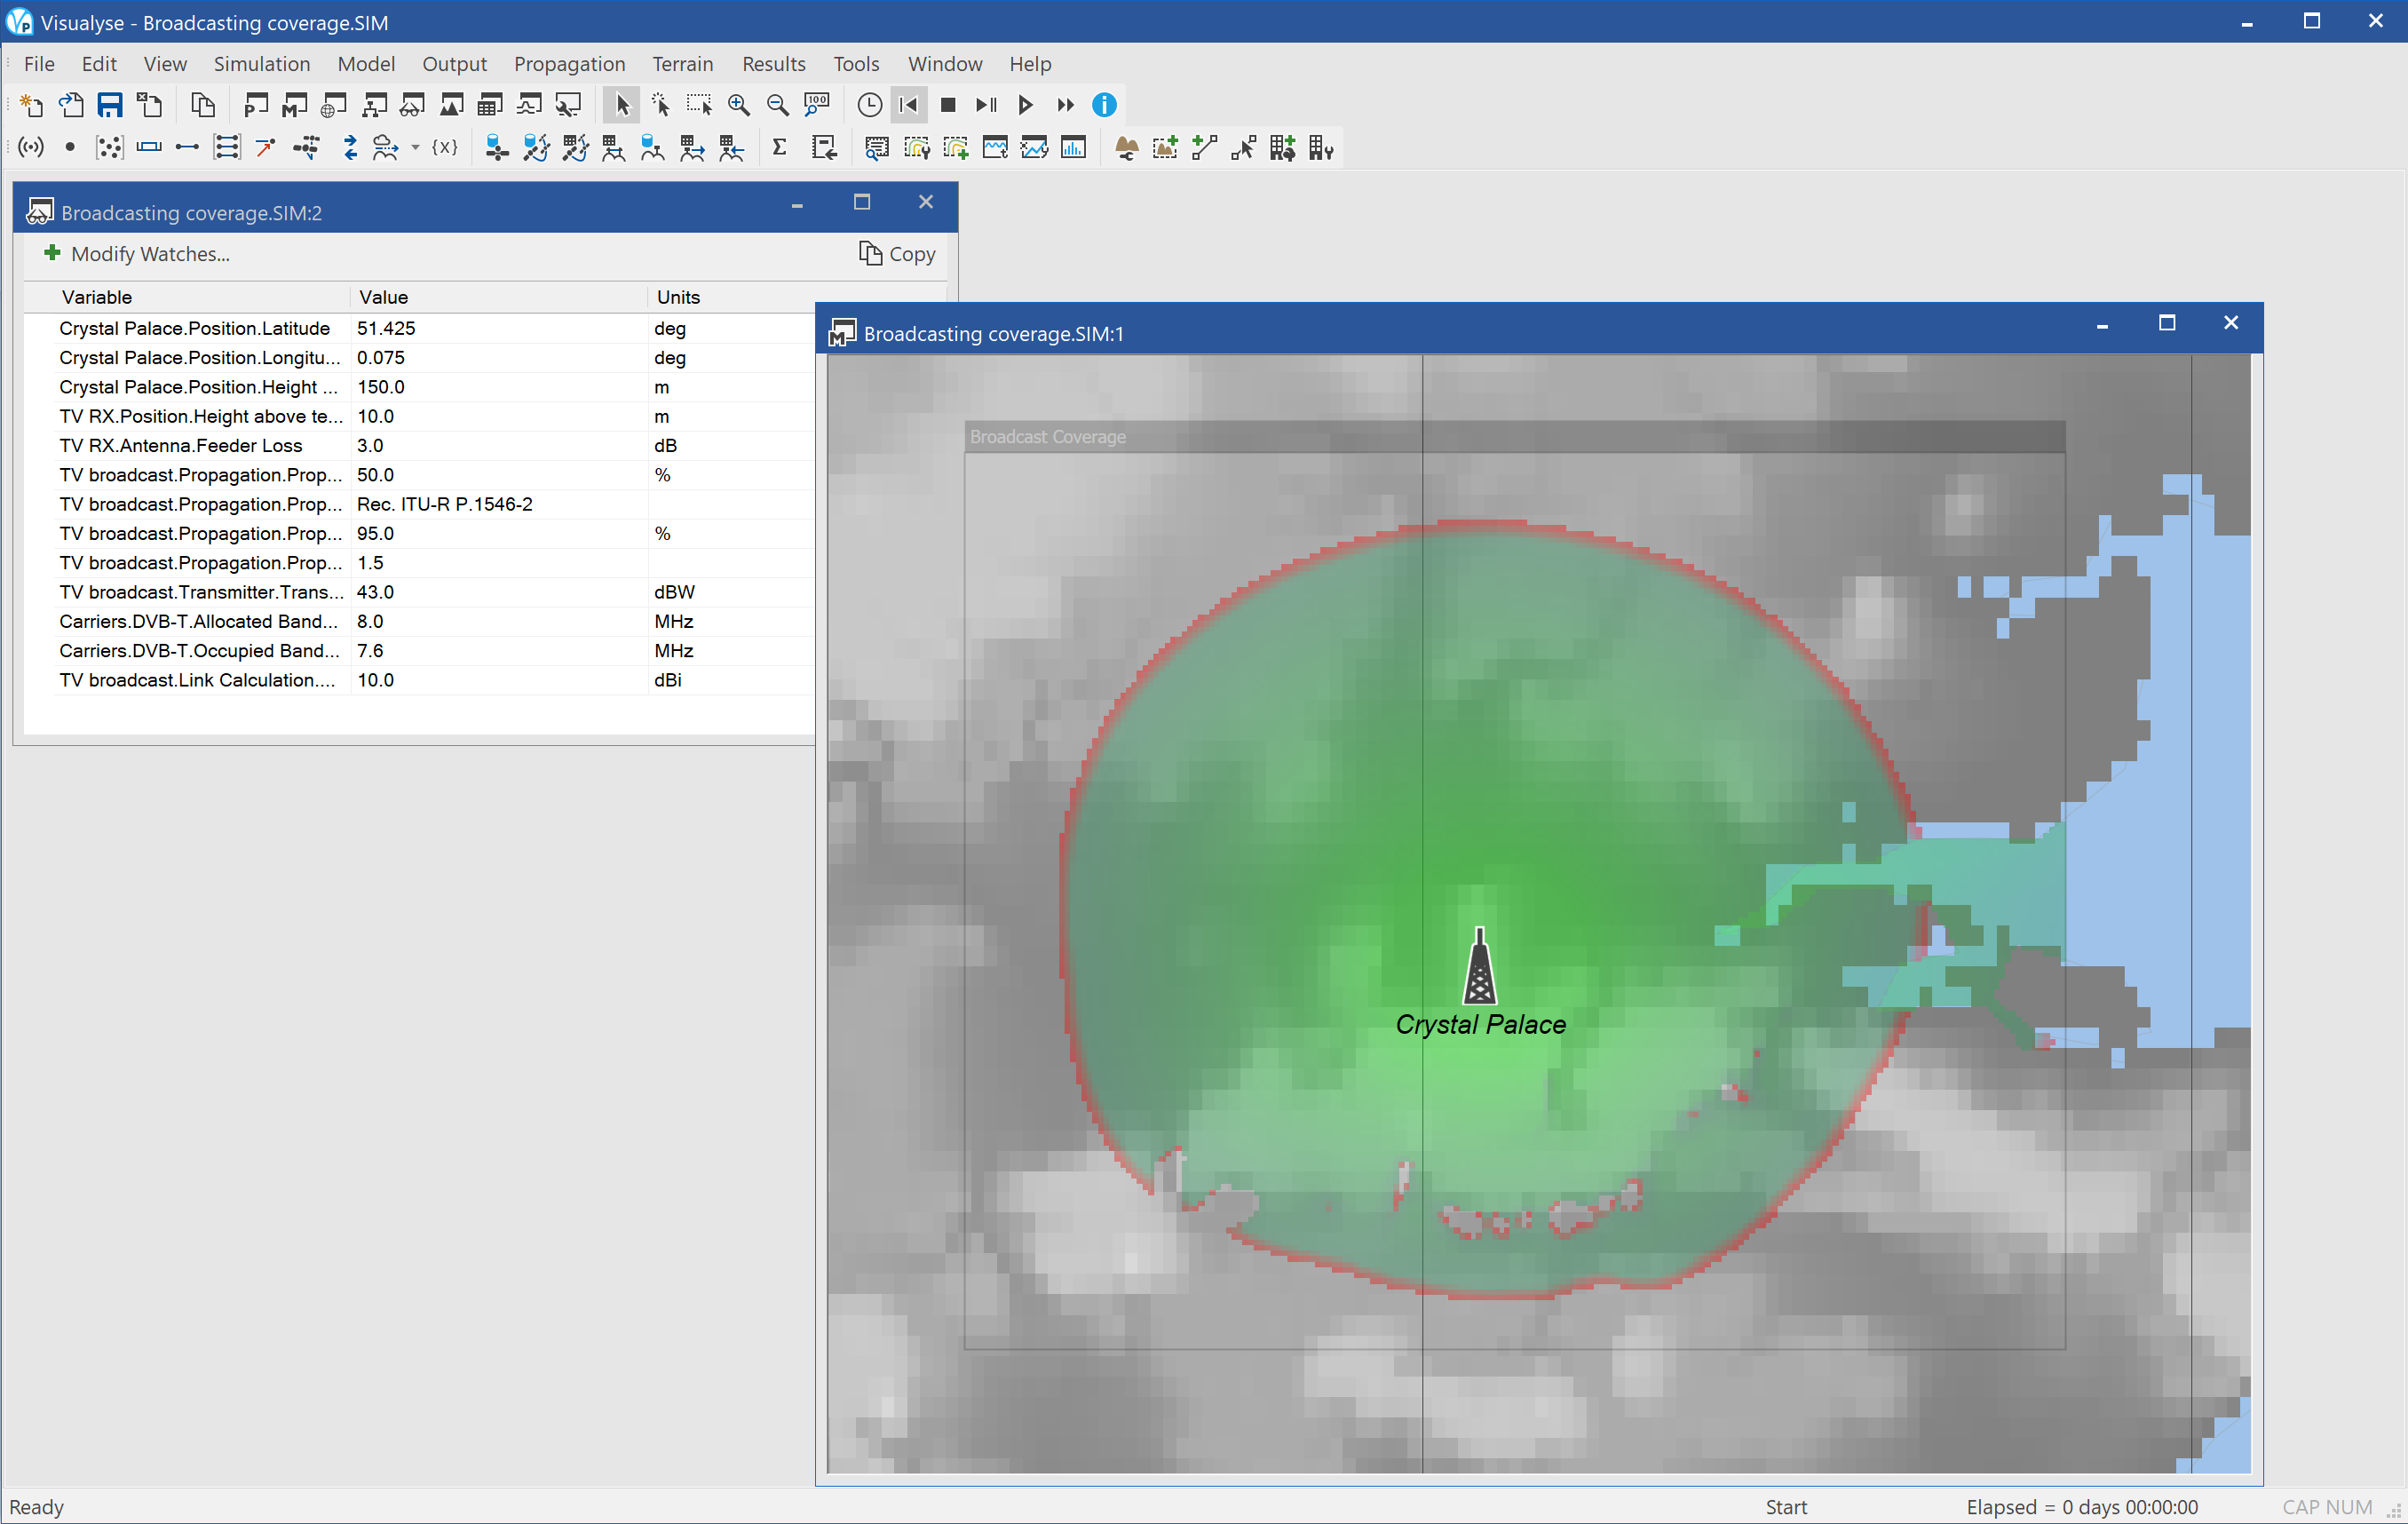Open the Results menu
Viewport: 2408px width, 1524px height.
[x=773, y=64]
